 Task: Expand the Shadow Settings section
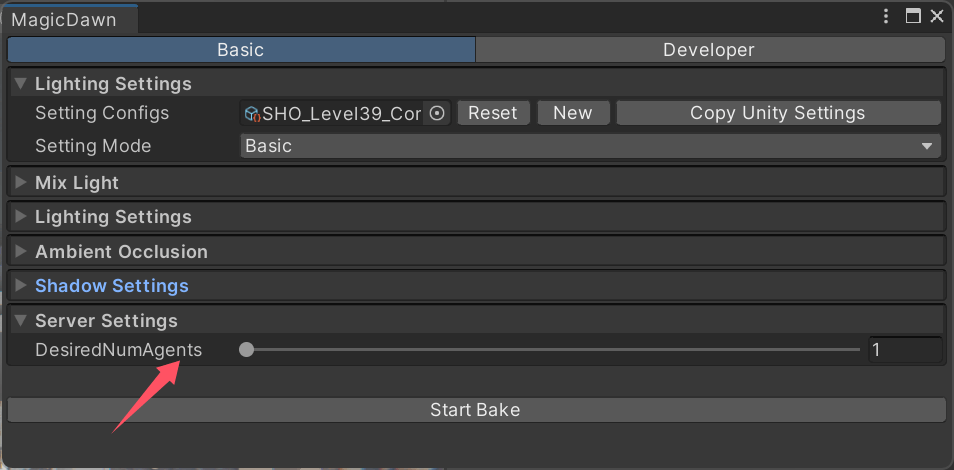coord(20,286)
